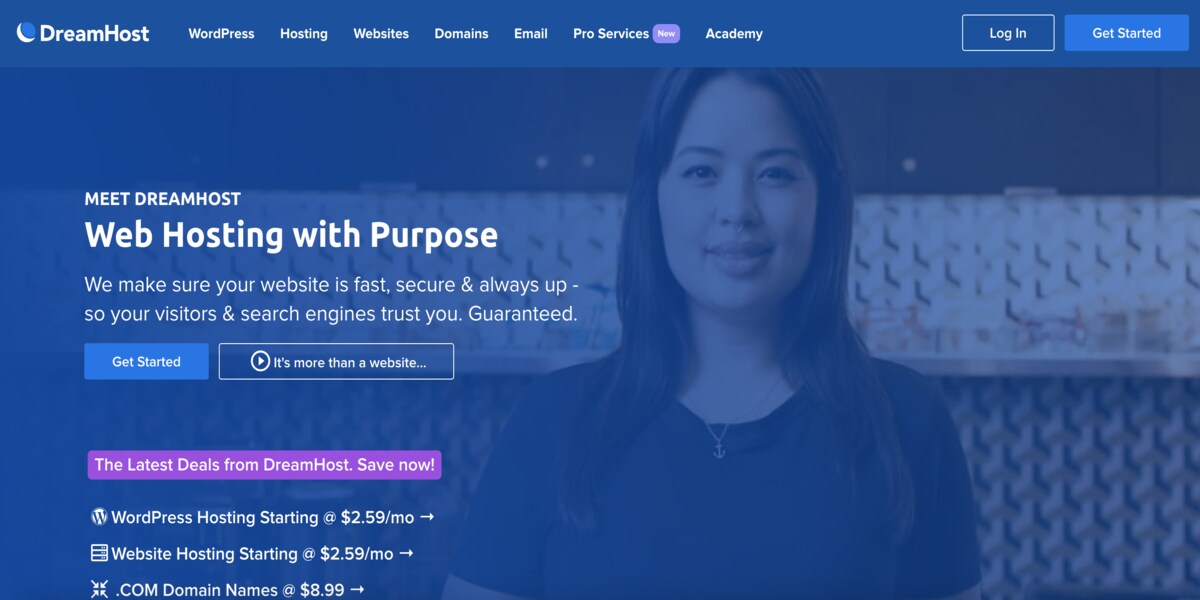Click the arrow after Website Hosting price
This screenshot has height=600, width=1200.
[406, 553]
